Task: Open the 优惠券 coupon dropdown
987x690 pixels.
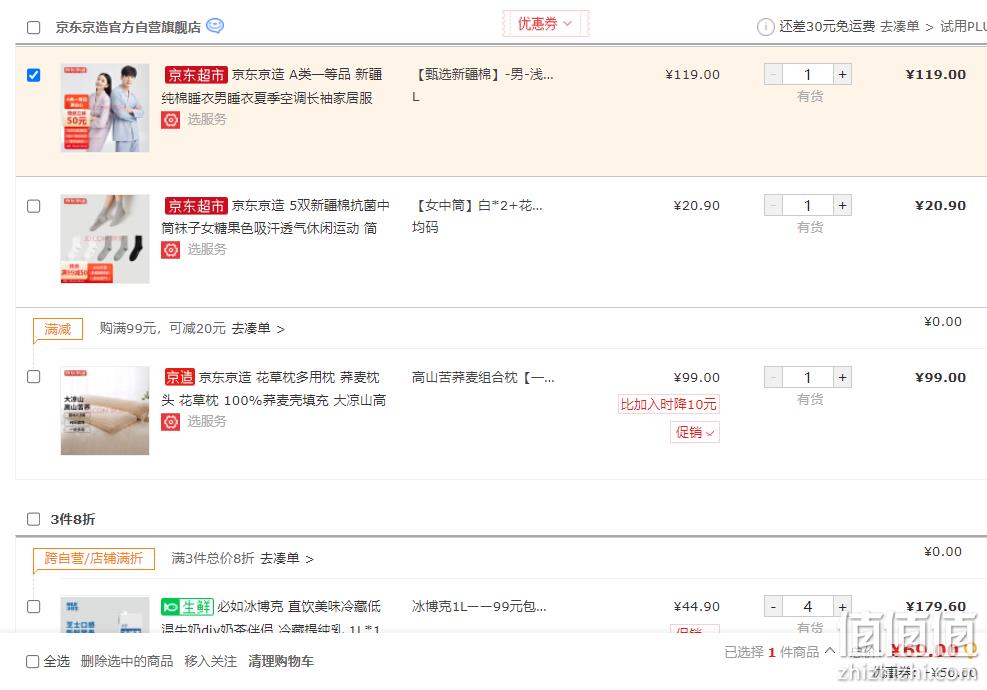Action: click(545, 24)
